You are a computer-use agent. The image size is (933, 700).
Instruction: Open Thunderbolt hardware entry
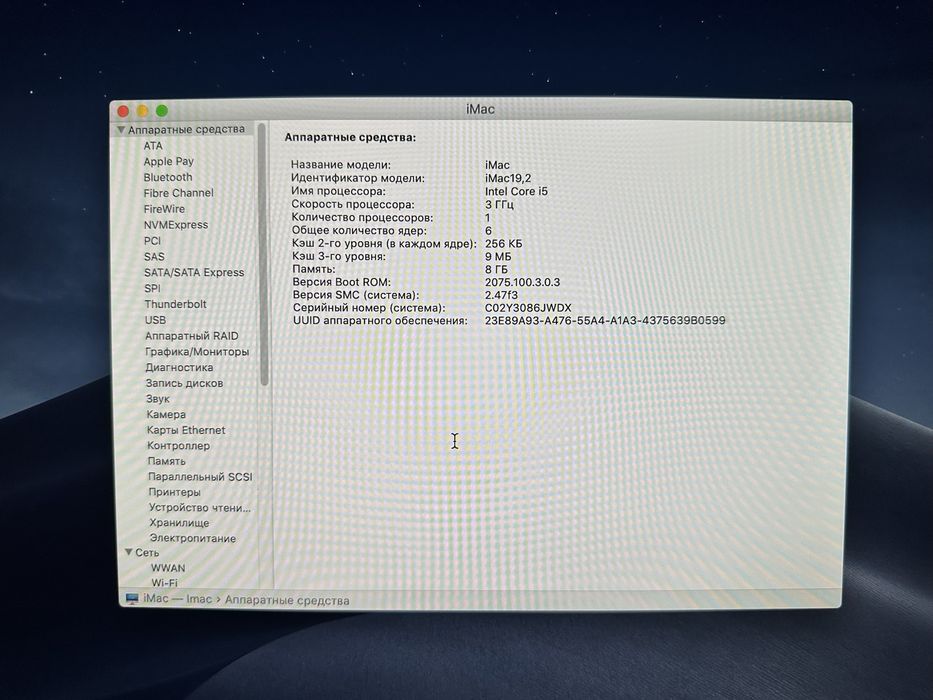pyautogui.click(x=176, y=304)
